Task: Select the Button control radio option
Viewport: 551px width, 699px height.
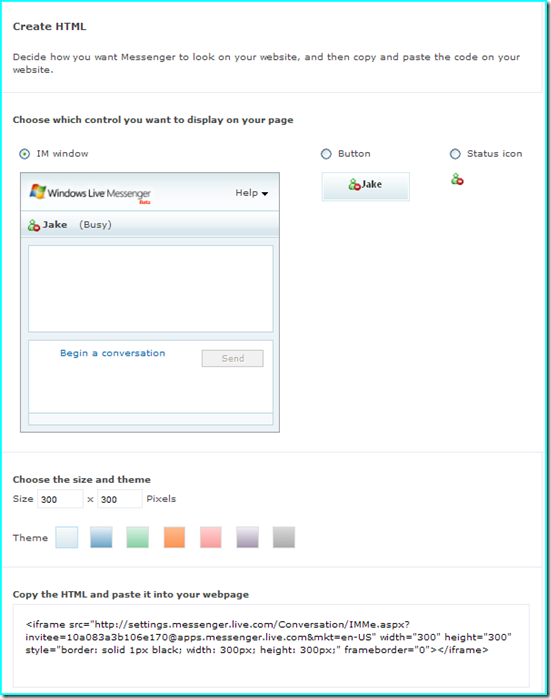Action: [326, 154]
